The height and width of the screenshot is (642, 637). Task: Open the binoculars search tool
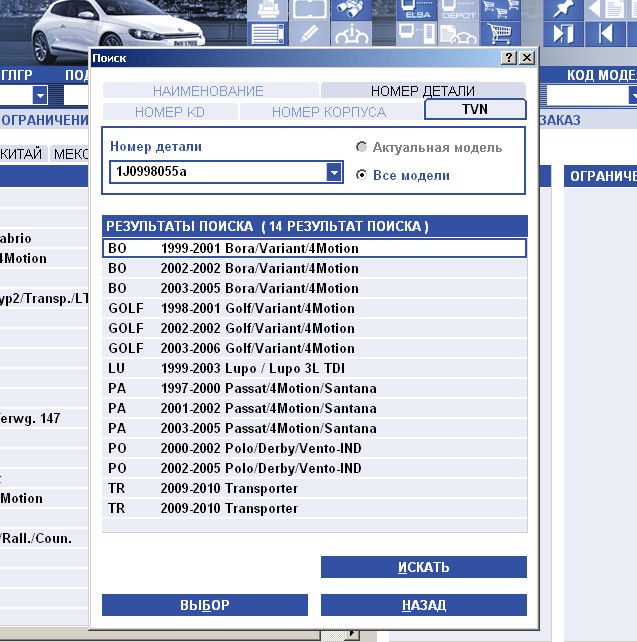pos(351,9)
